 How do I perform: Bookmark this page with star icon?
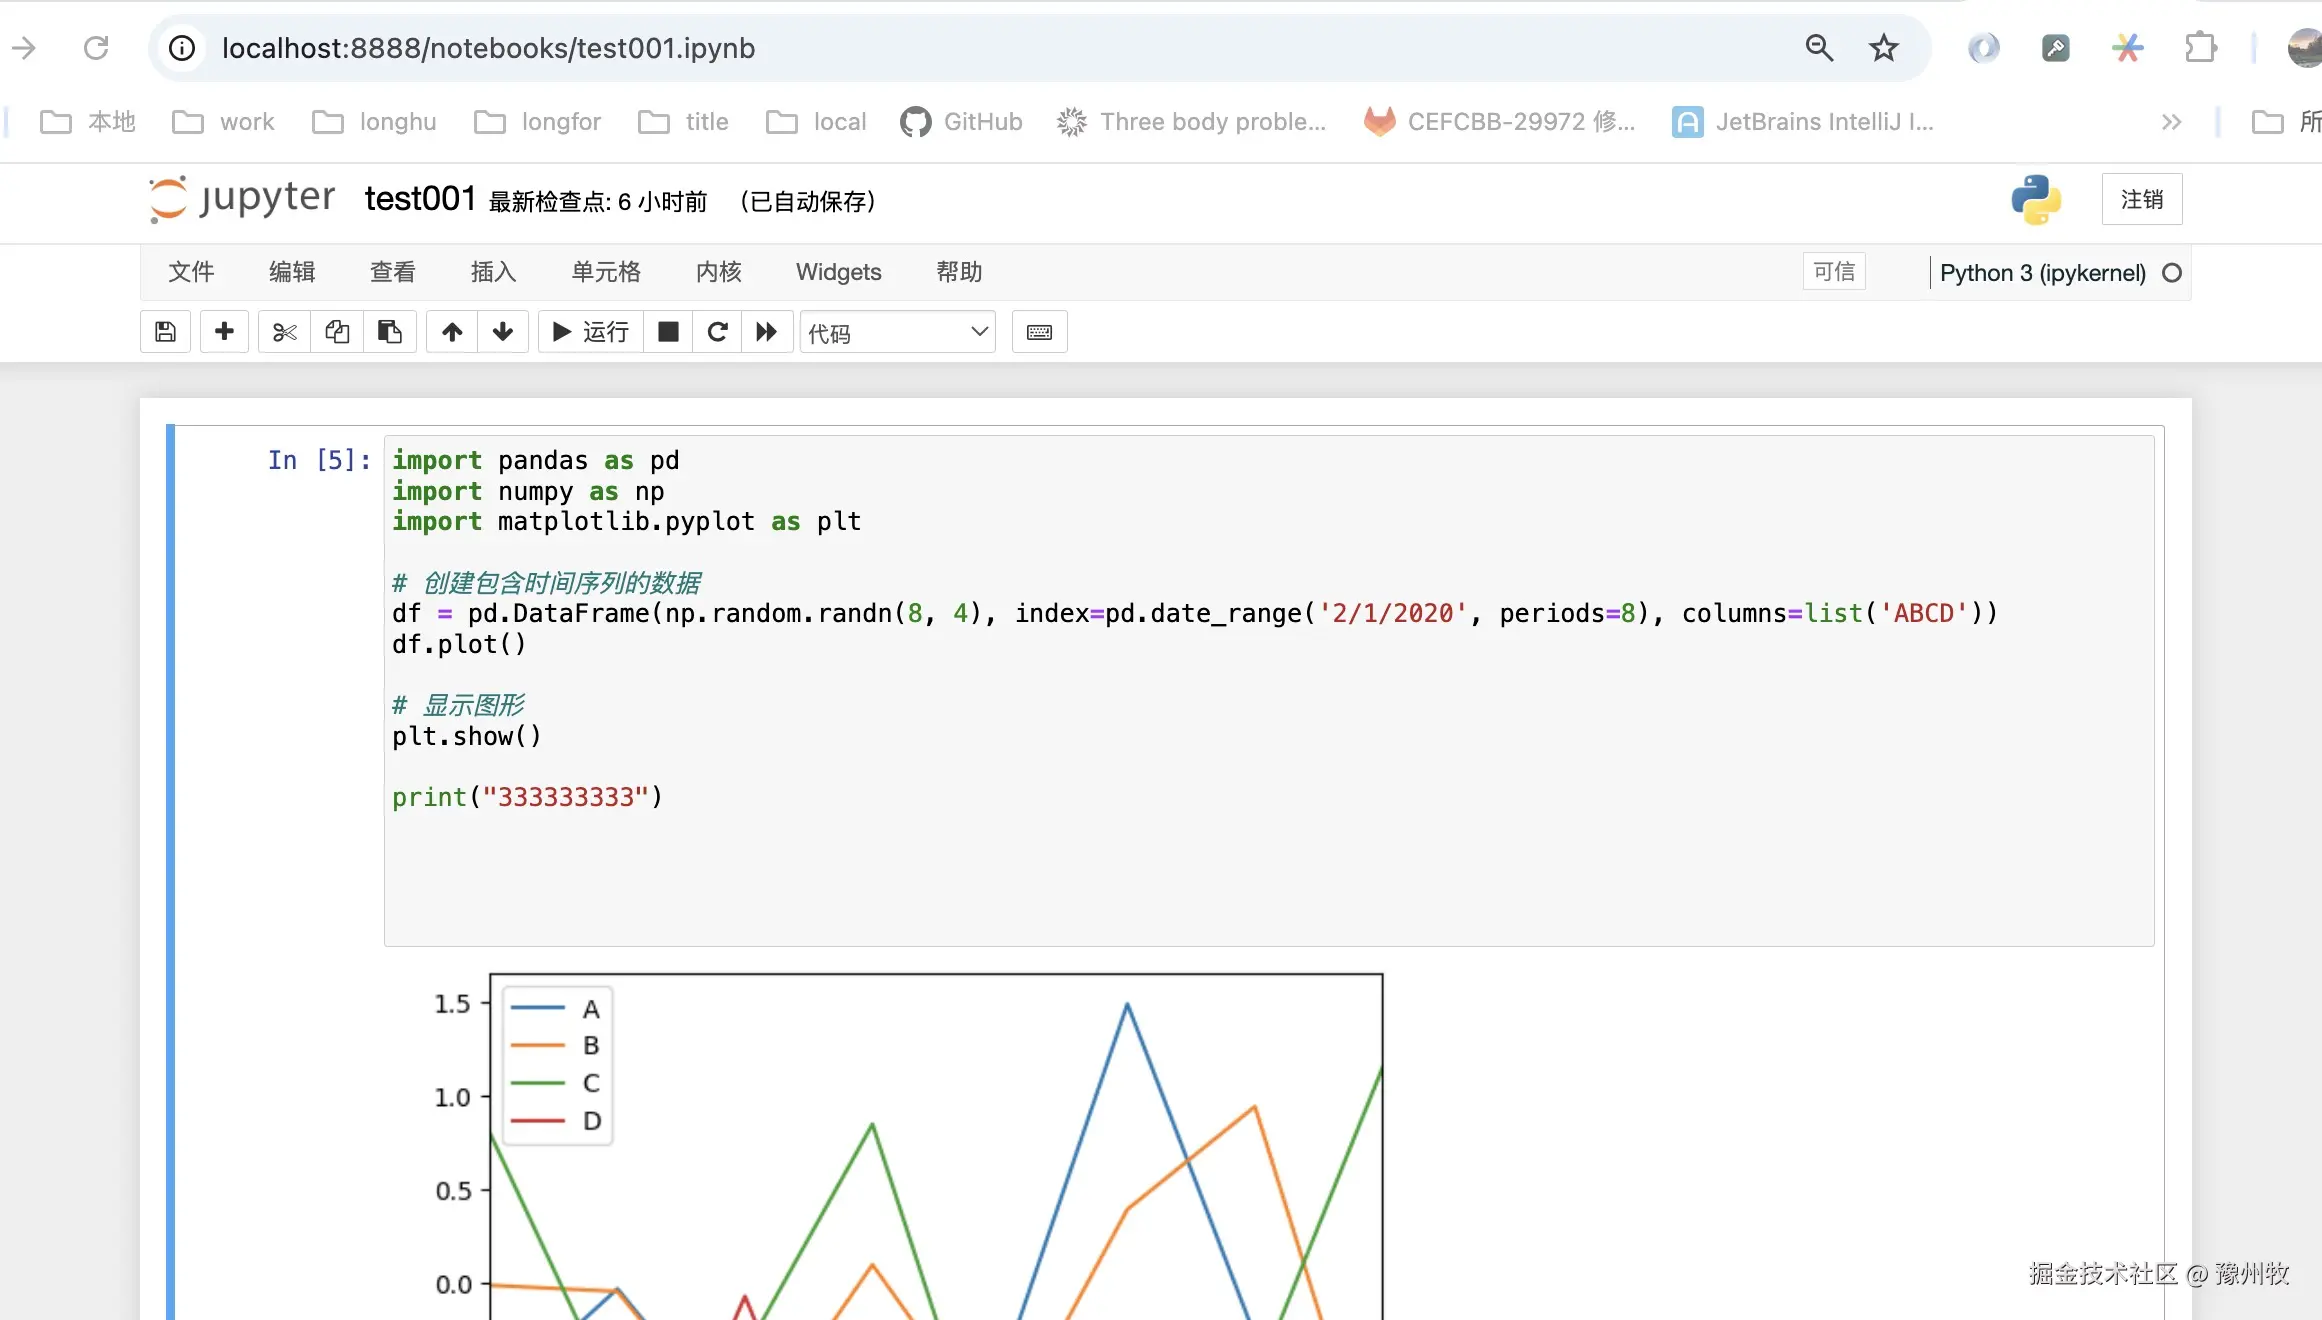pos(1884,48)
